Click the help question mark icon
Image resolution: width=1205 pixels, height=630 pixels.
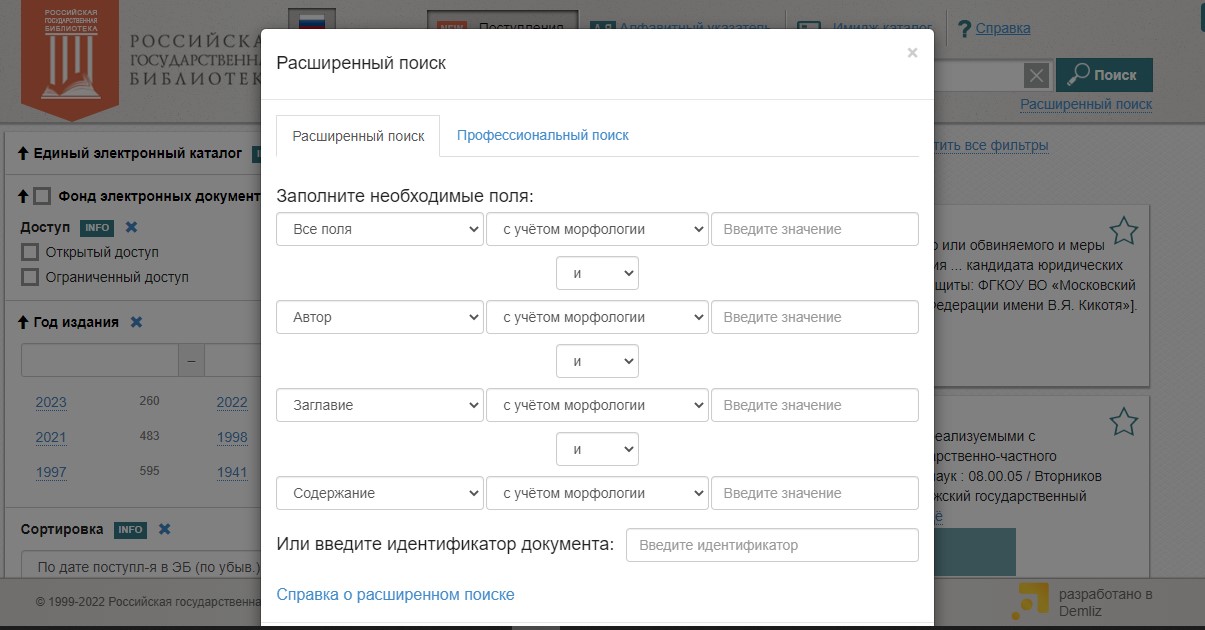pos(964,29)
